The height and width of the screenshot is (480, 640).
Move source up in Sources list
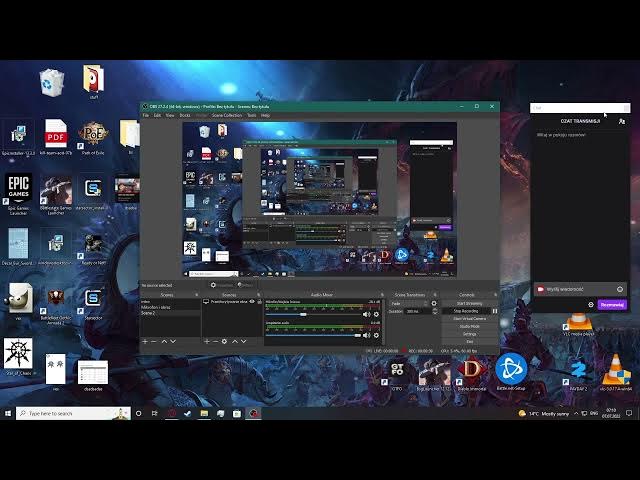click(x=235, y=341)
